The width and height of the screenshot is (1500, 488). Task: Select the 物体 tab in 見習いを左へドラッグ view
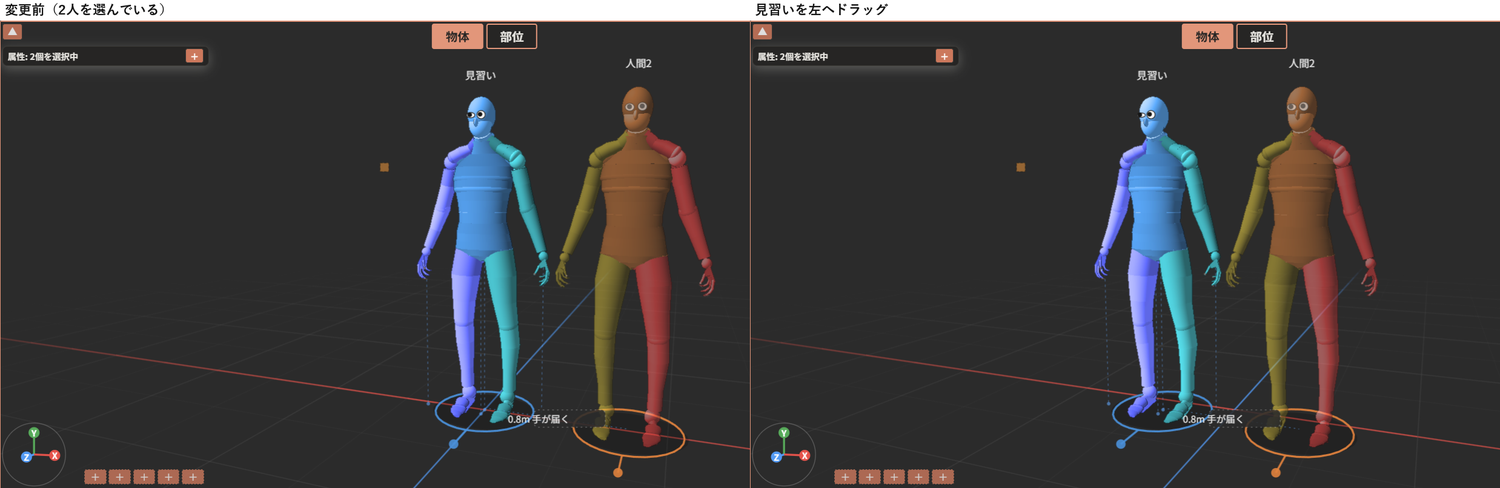click(1208, 37)
